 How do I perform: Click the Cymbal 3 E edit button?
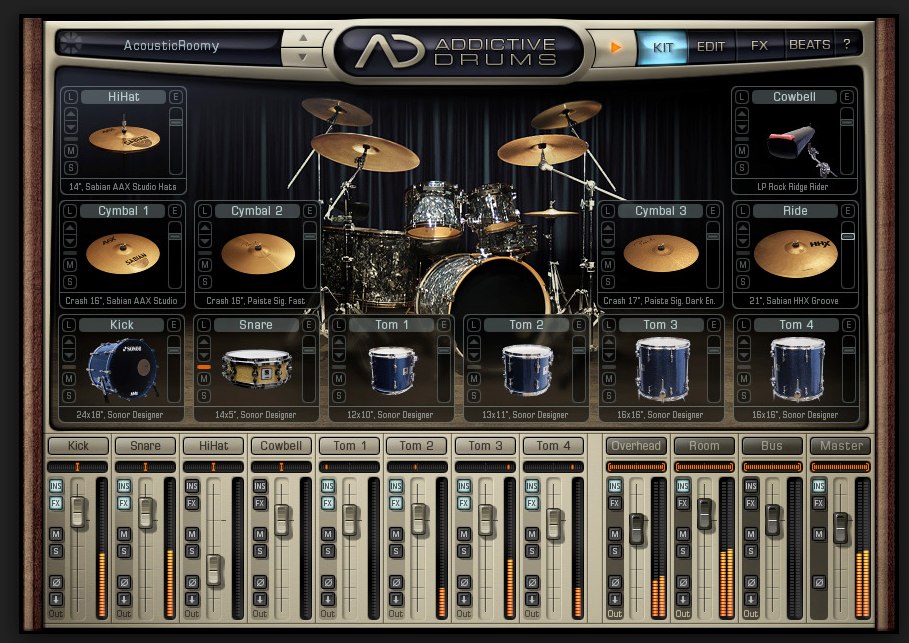pos(712,211)
